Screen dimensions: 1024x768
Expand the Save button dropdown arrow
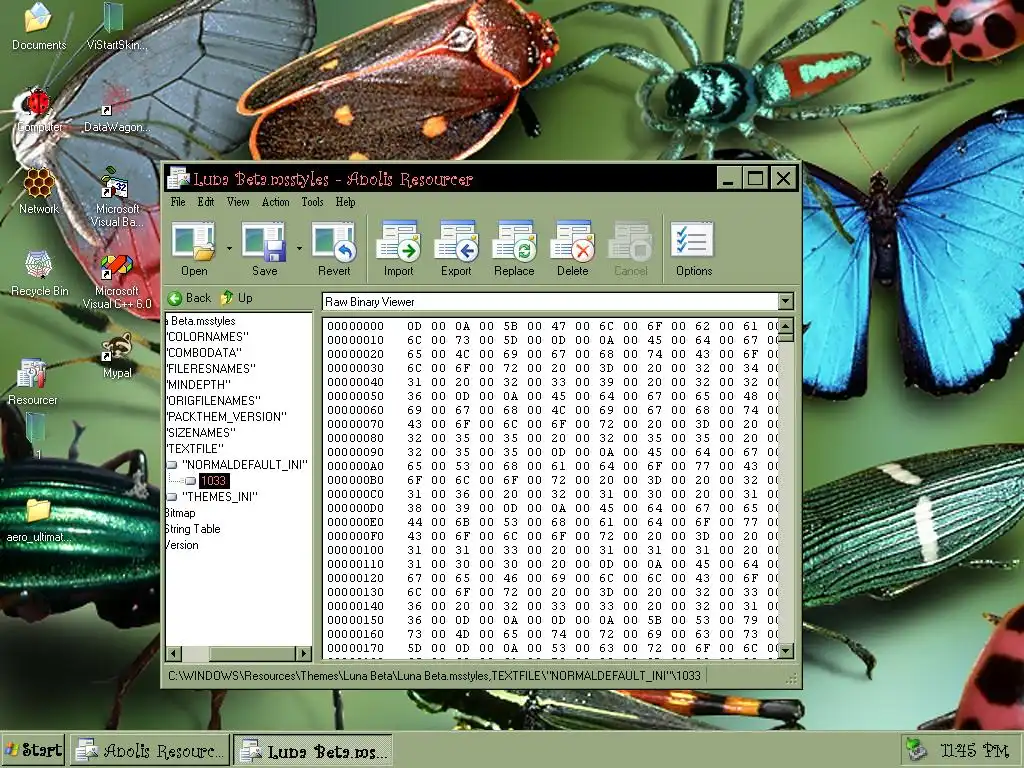tap(299, 248)
